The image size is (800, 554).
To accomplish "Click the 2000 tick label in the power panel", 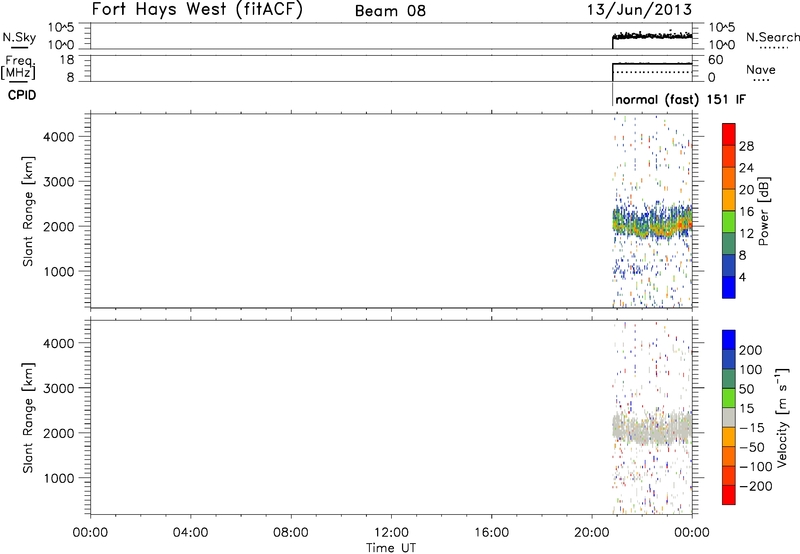I will click(x=59, y=226).
